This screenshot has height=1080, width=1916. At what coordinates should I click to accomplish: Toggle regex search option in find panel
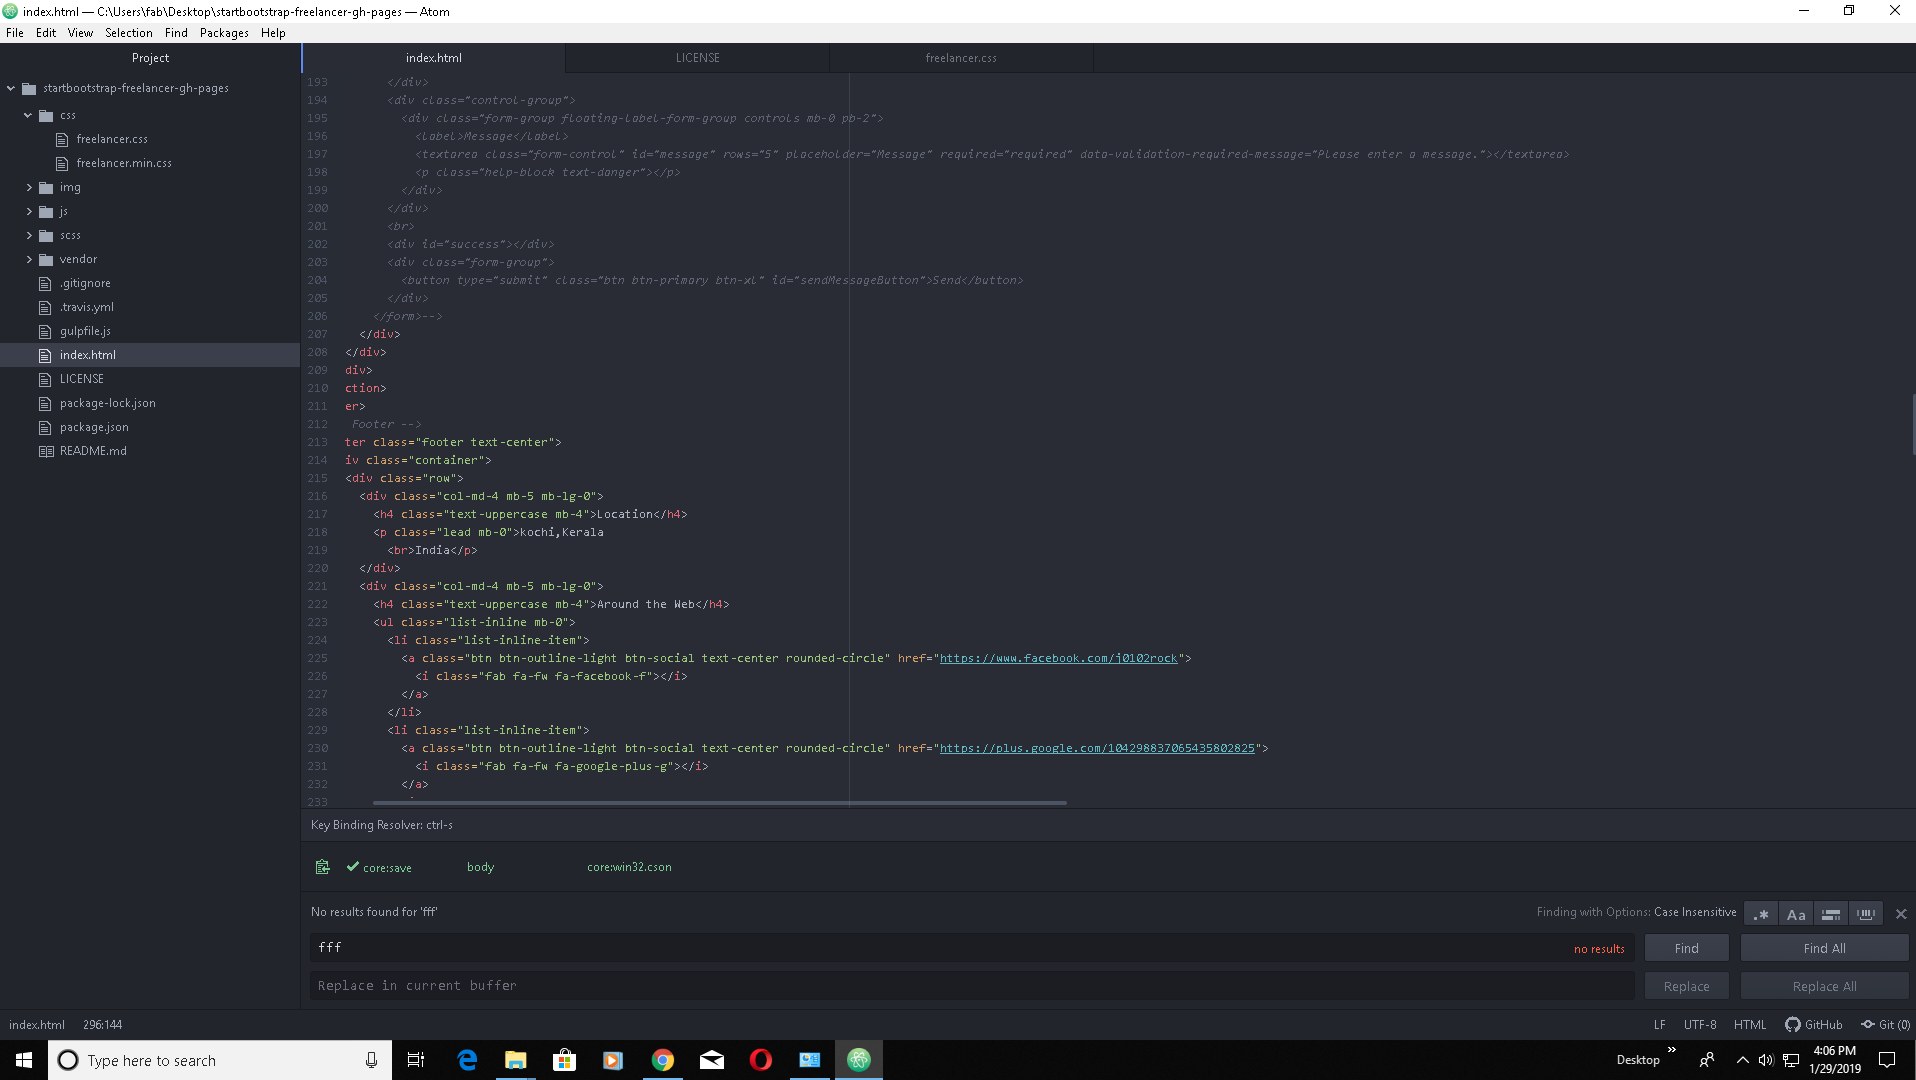pyautogui.click(x=1761, y=914)
